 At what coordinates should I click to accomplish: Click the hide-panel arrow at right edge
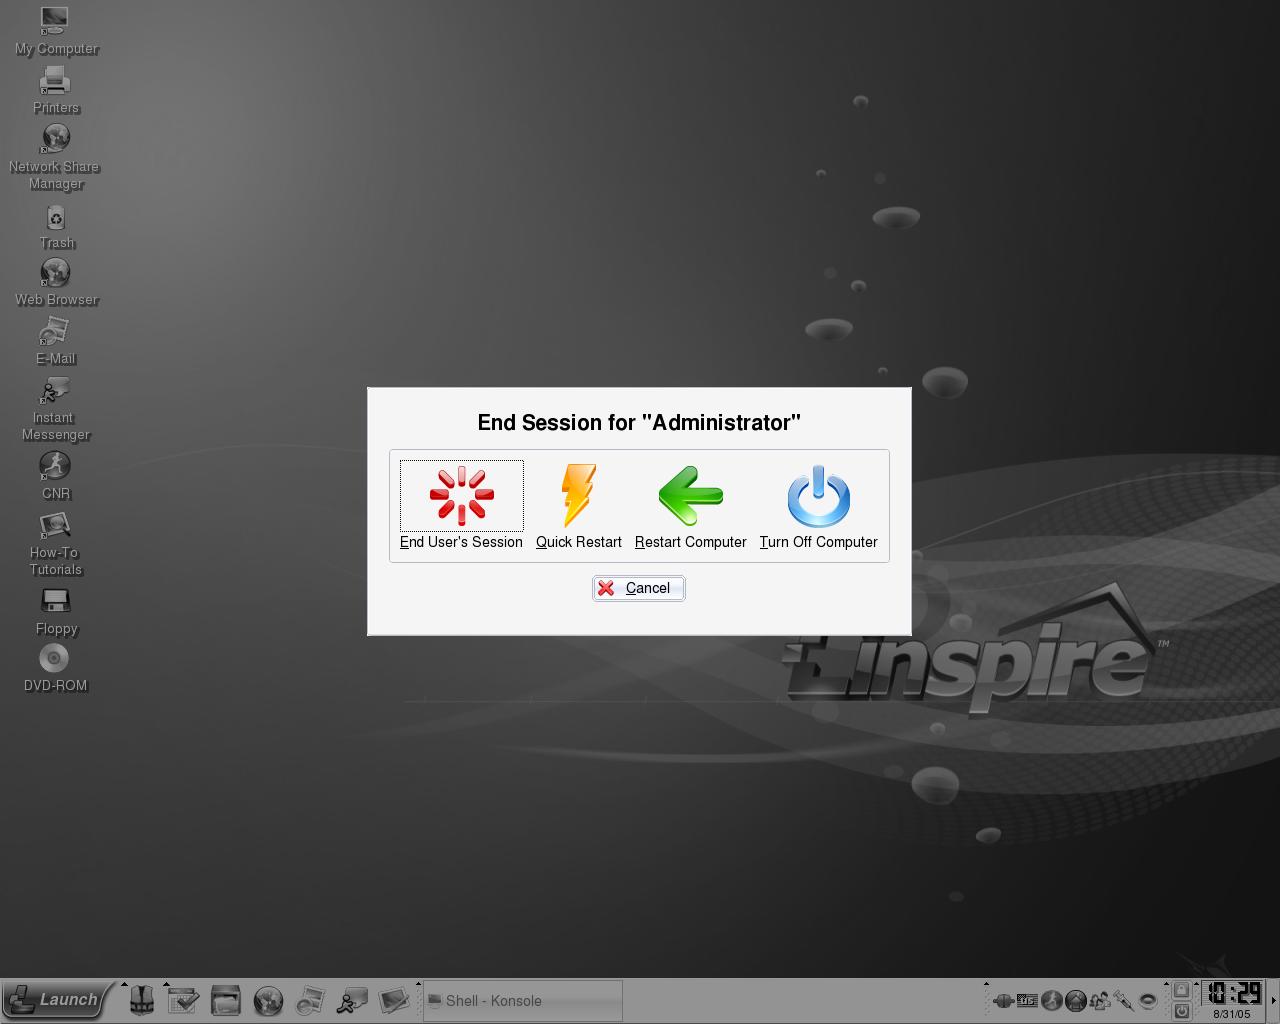coord(1274,1001)
